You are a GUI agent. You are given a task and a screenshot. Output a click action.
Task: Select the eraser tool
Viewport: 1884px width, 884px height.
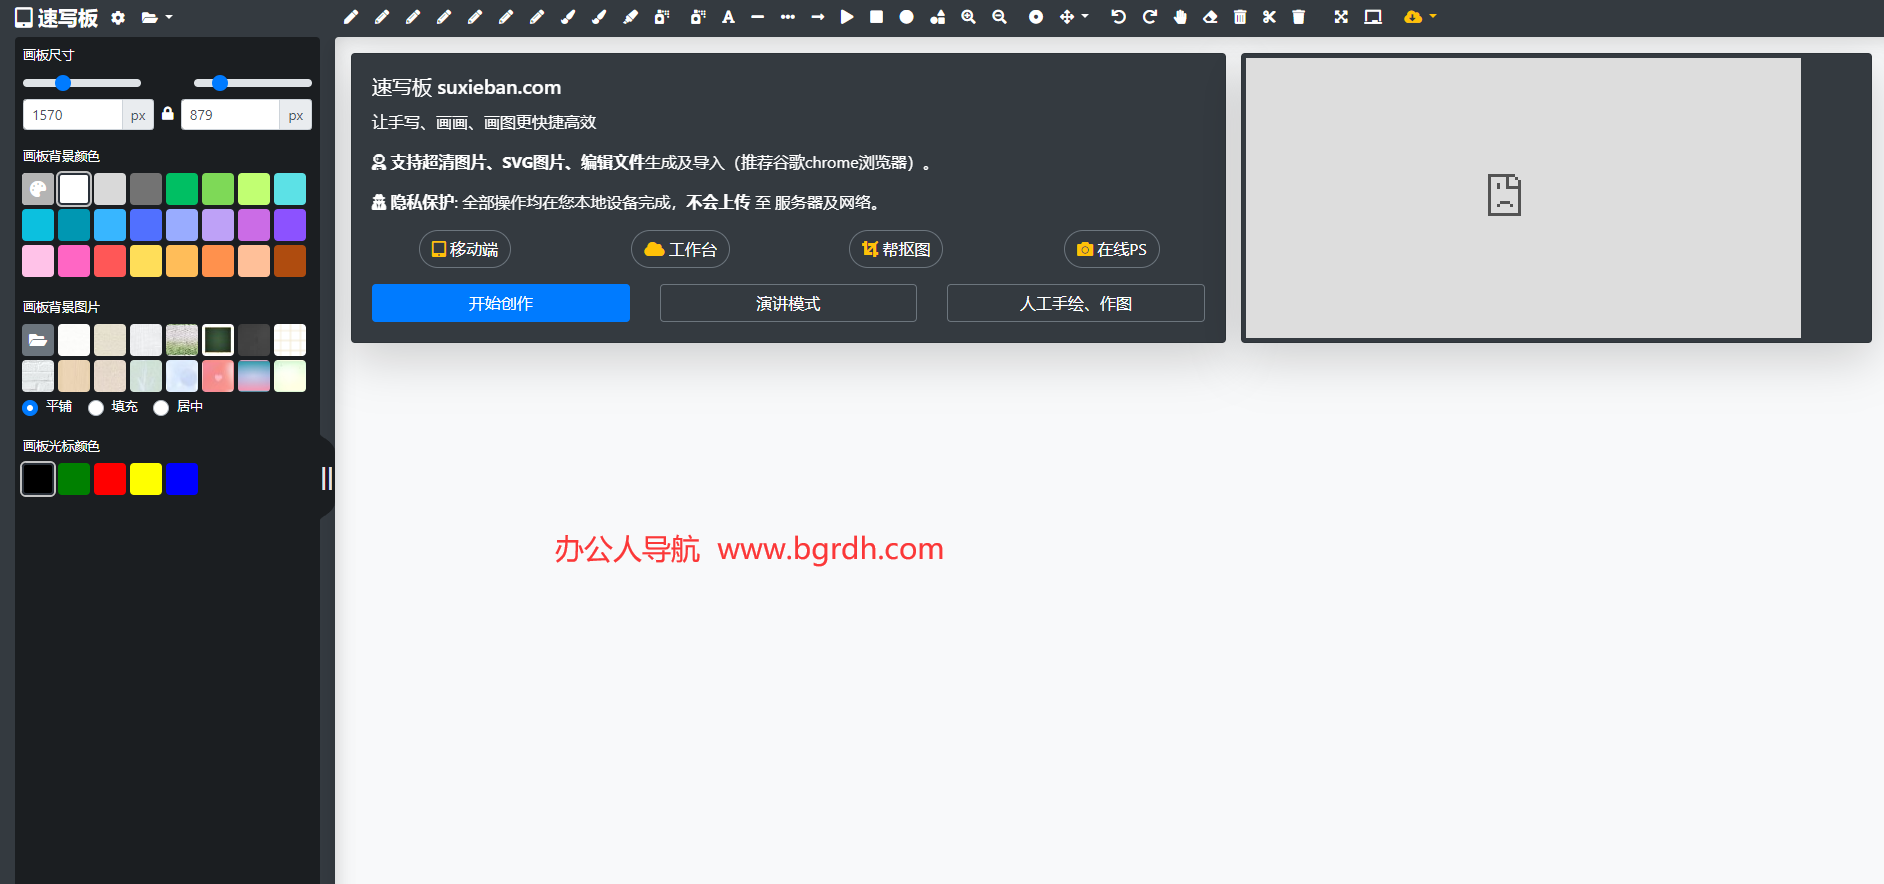click(1210, 17)
